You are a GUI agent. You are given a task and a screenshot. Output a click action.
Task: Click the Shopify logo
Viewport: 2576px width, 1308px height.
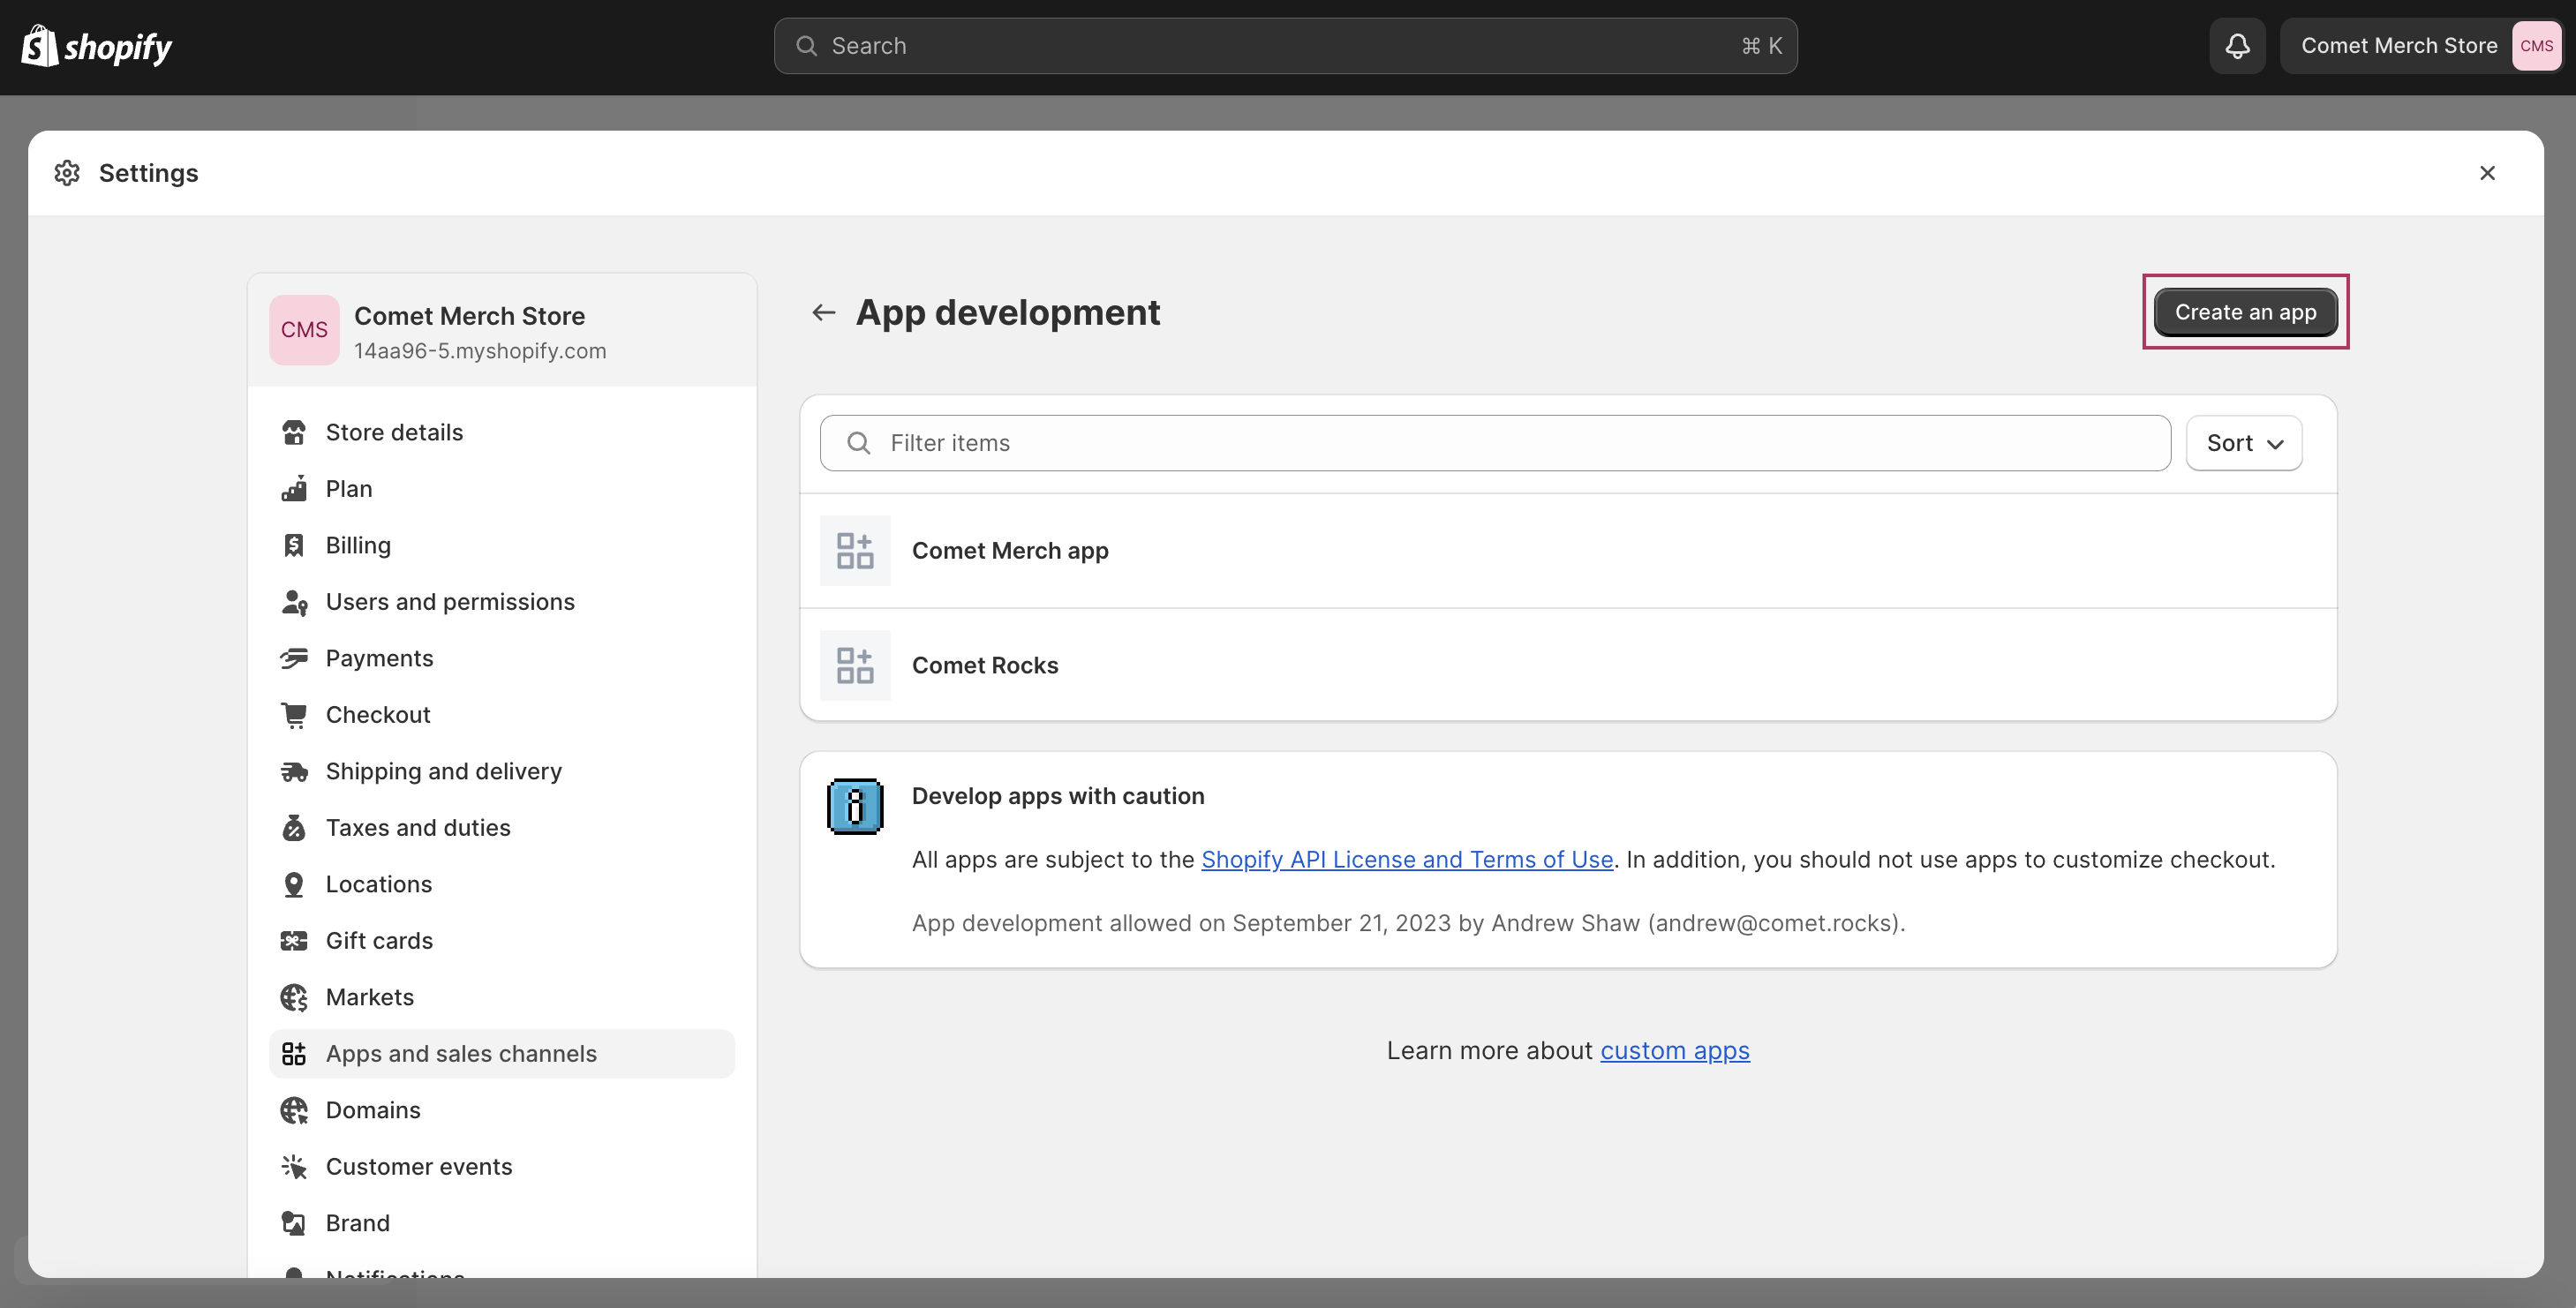coord(96,46)
